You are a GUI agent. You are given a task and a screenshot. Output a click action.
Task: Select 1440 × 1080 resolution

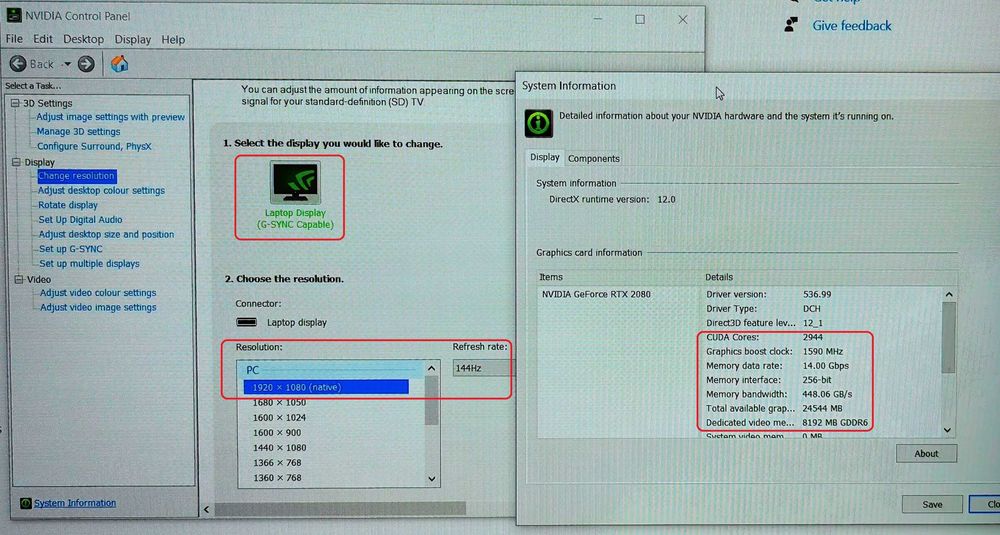279,448
